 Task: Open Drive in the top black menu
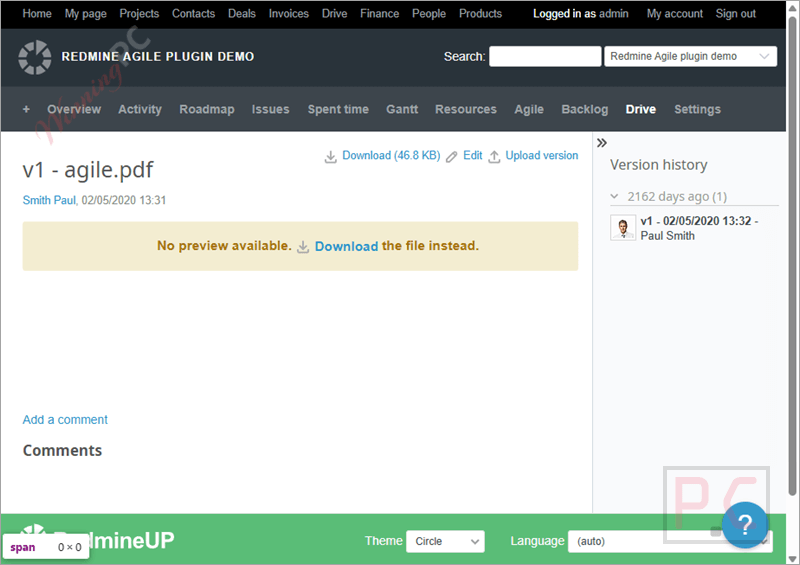[334, 14]
